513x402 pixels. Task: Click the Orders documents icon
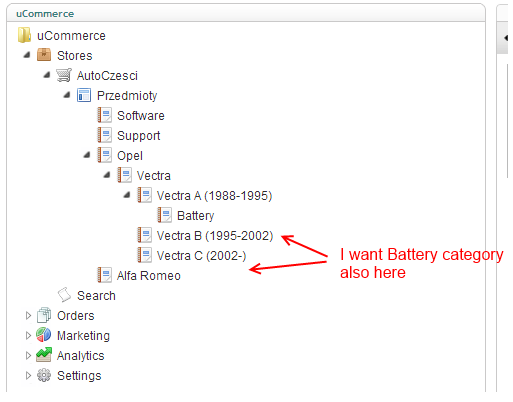pyautogui.click(x=44, y=315)
